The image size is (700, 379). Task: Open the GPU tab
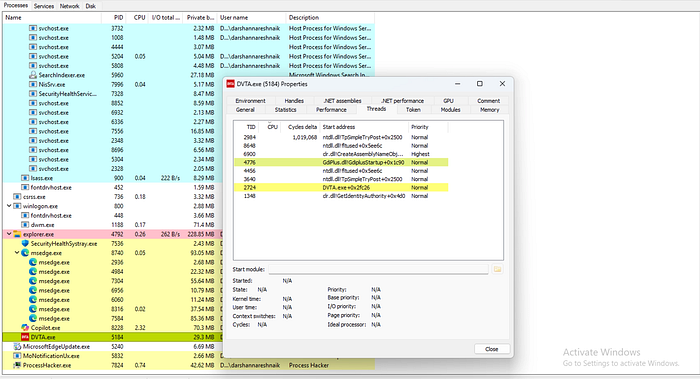(x=448, y=101)
